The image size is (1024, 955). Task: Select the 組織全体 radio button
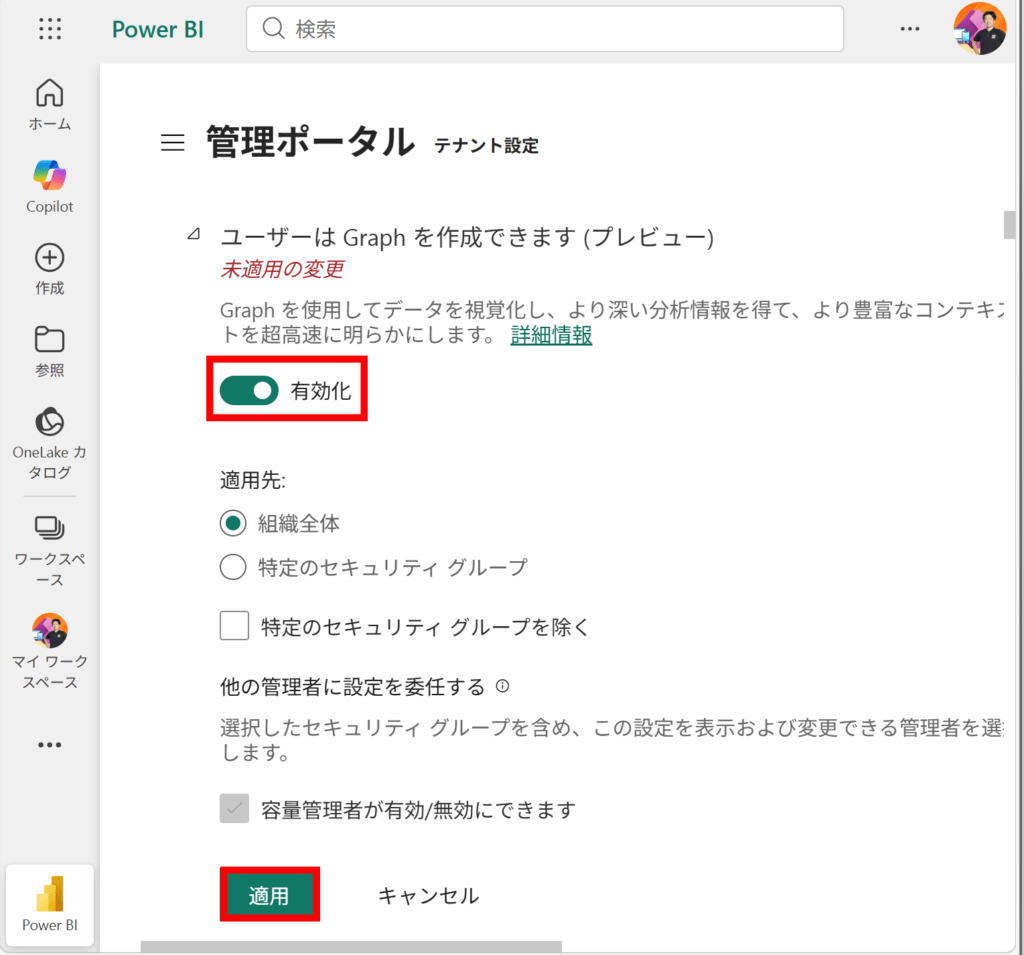(x=233, y=523)
